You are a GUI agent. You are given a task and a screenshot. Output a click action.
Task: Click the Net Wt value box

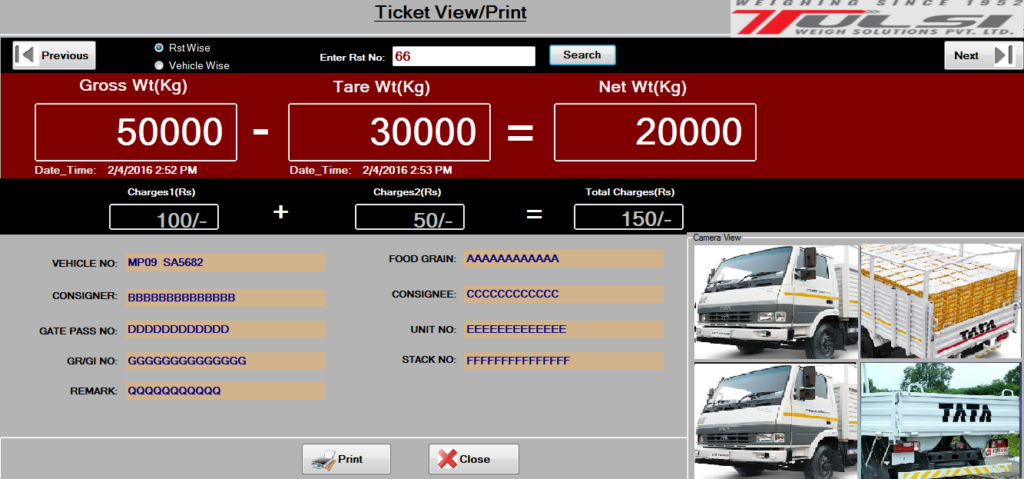tap(655, 132)
